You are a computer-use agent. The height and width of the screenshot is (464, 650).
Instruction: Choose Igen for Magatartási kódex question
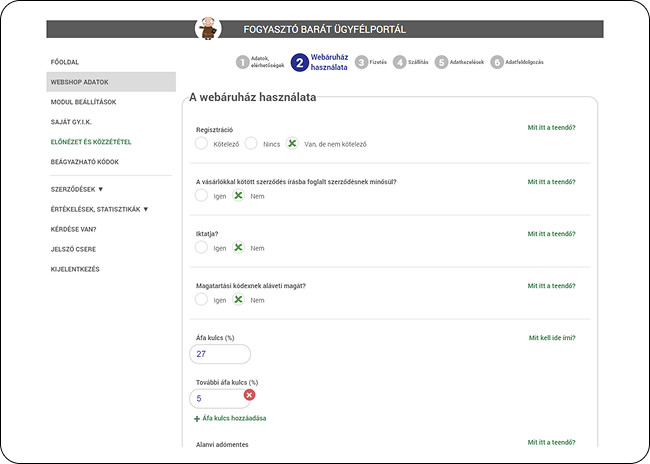(x=202, y=299)
